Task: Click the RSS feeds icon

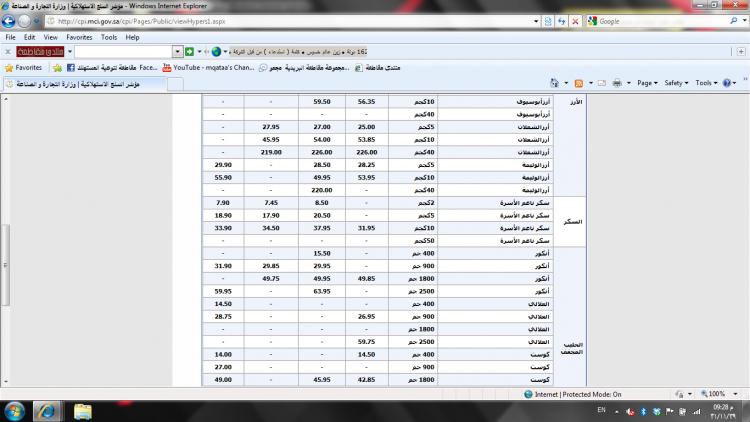Action: click(579, 83)
